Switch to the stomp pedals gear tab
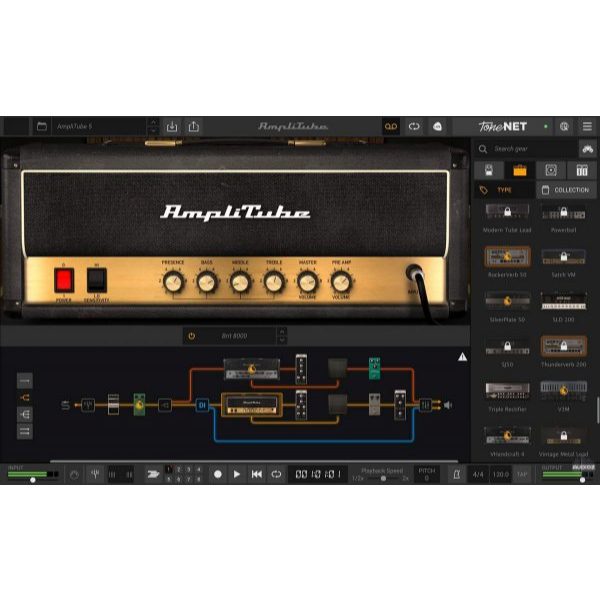This screenshot has height=600, width=600. pyautogui.click(x=489, y=170)
